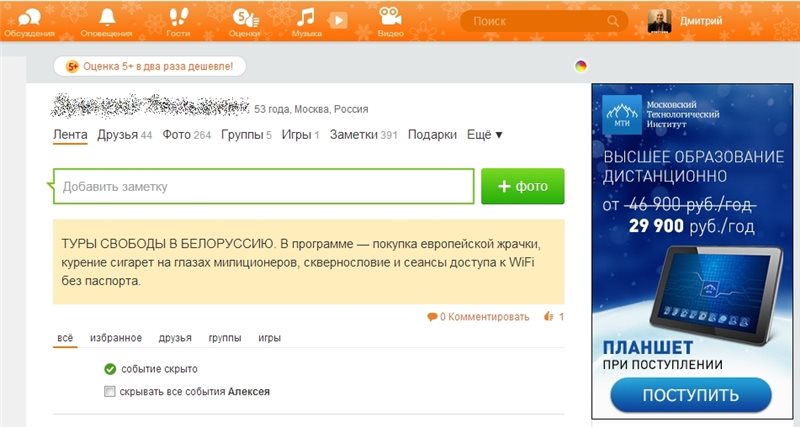
Task: Click the thumbs-up like icon
Action: coord(549,316)
